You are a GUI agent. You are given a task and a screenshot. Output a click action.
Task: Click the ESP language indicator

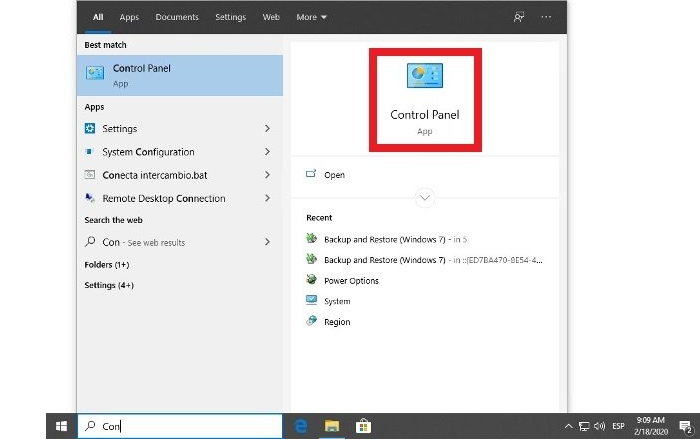pos(618,426)
